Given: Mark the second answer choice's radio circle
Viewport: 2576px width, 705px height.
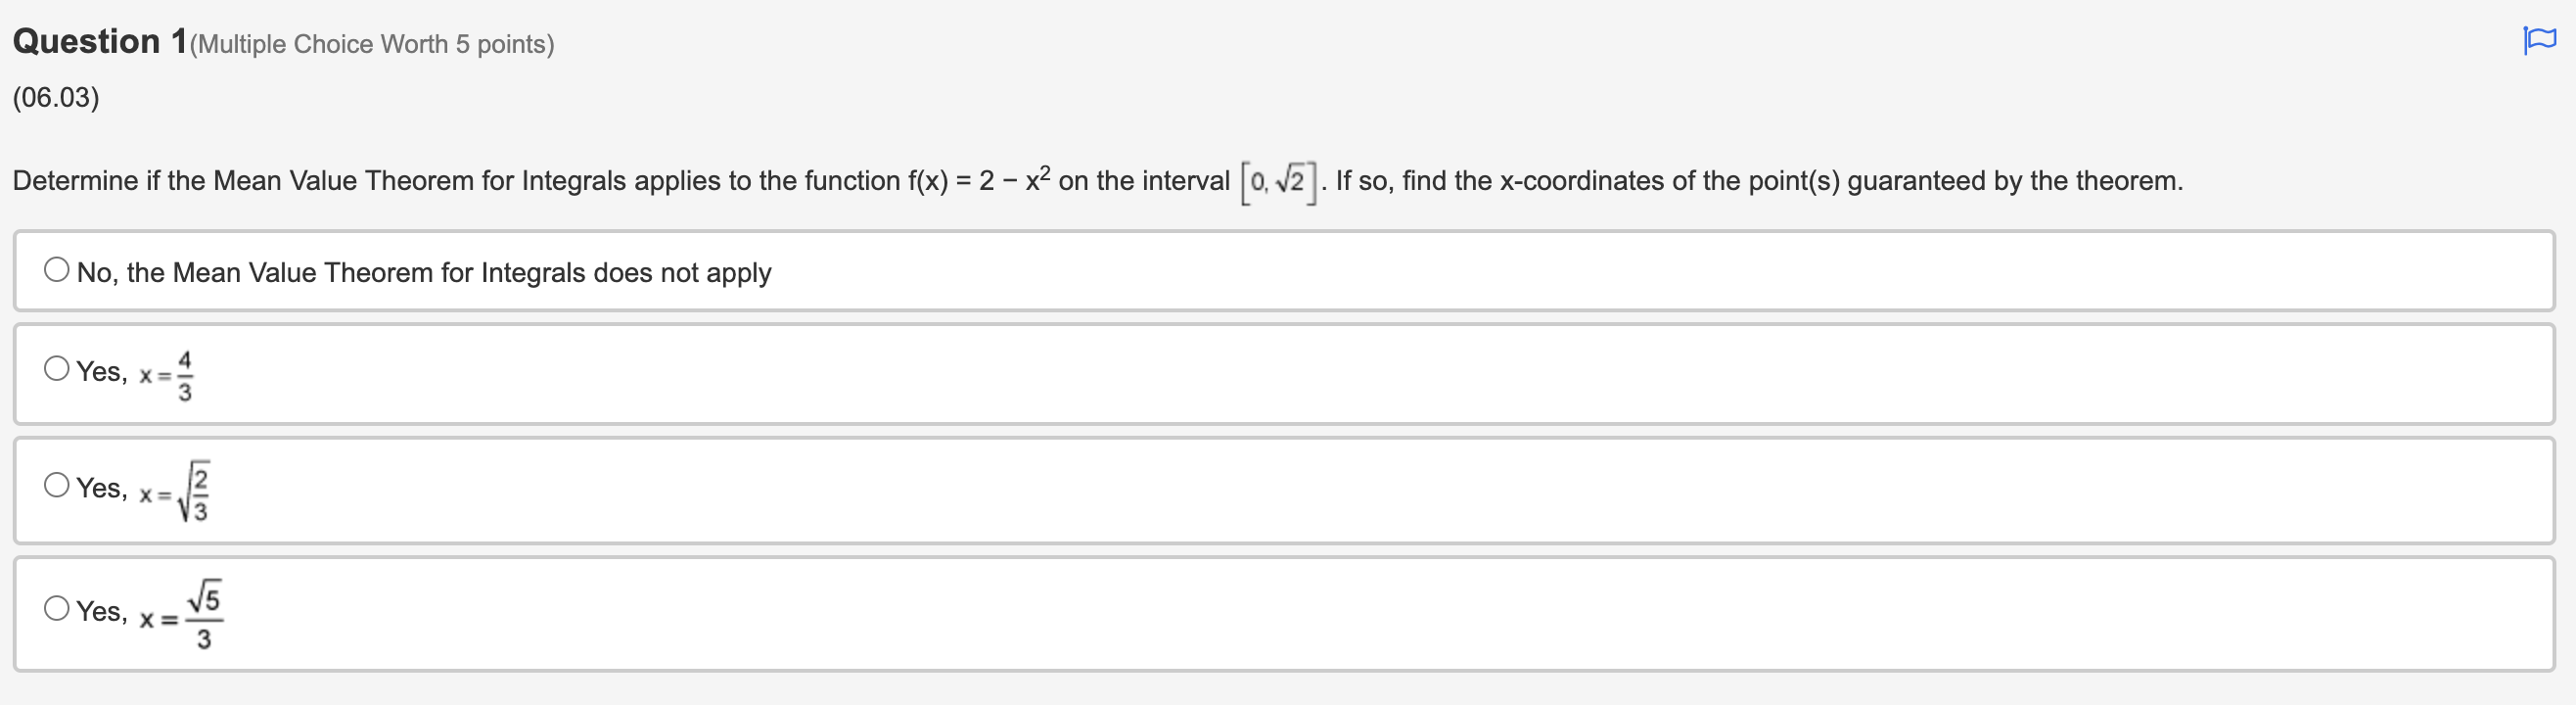Looking at the screenshot, I should [x=57, y=369].
